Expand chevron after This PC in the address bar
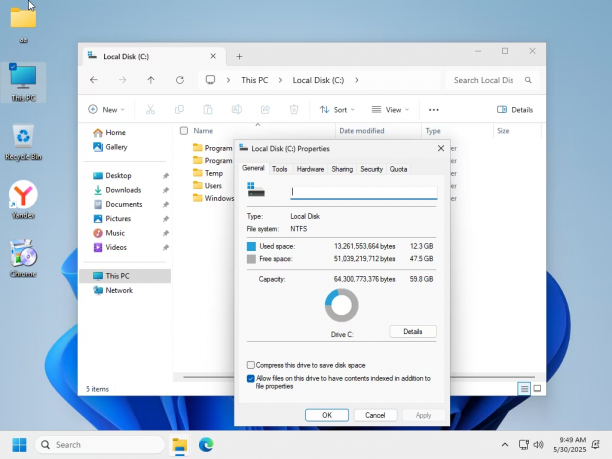Viewport: 612px width, 459px height. (280, 80)
